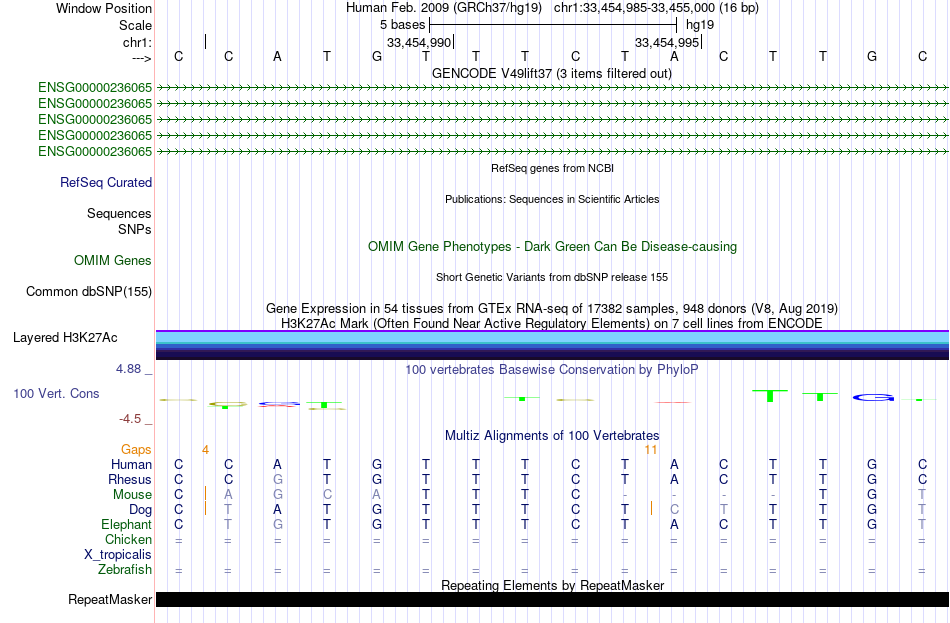Click the gap count 11 in the Gaps row
The image size is (950, 623).
(x=651, y=450)
